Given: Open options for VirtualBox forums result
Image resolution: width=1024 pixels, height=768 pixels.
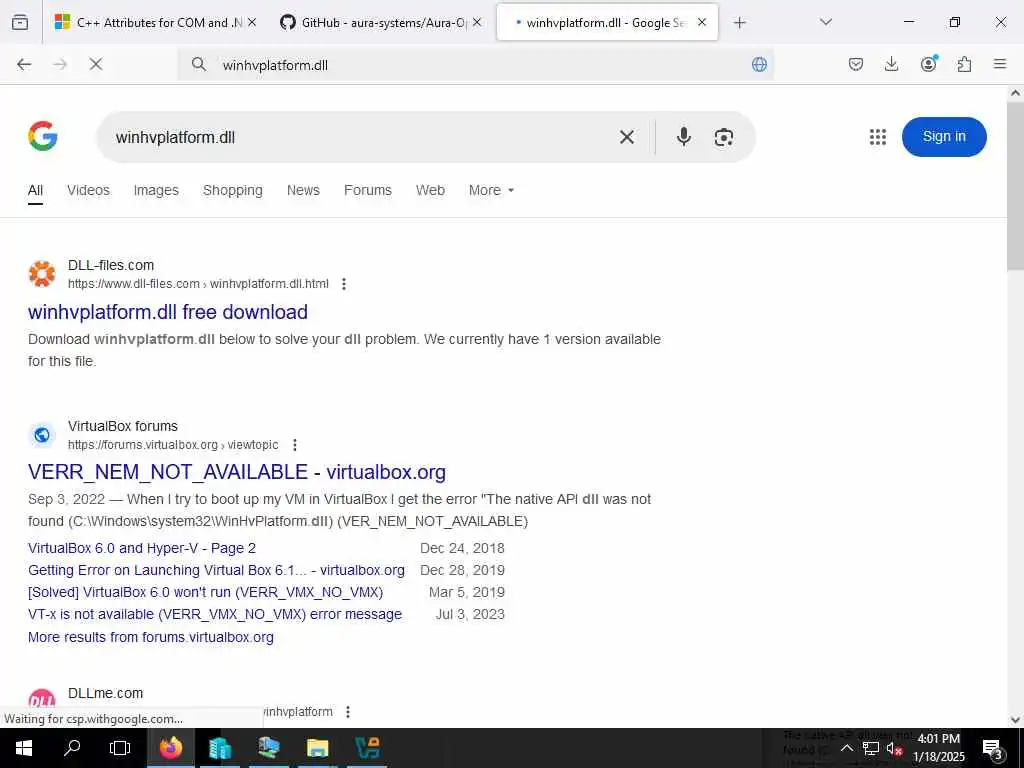Looking at the screenshot, I should pos(295,445).
